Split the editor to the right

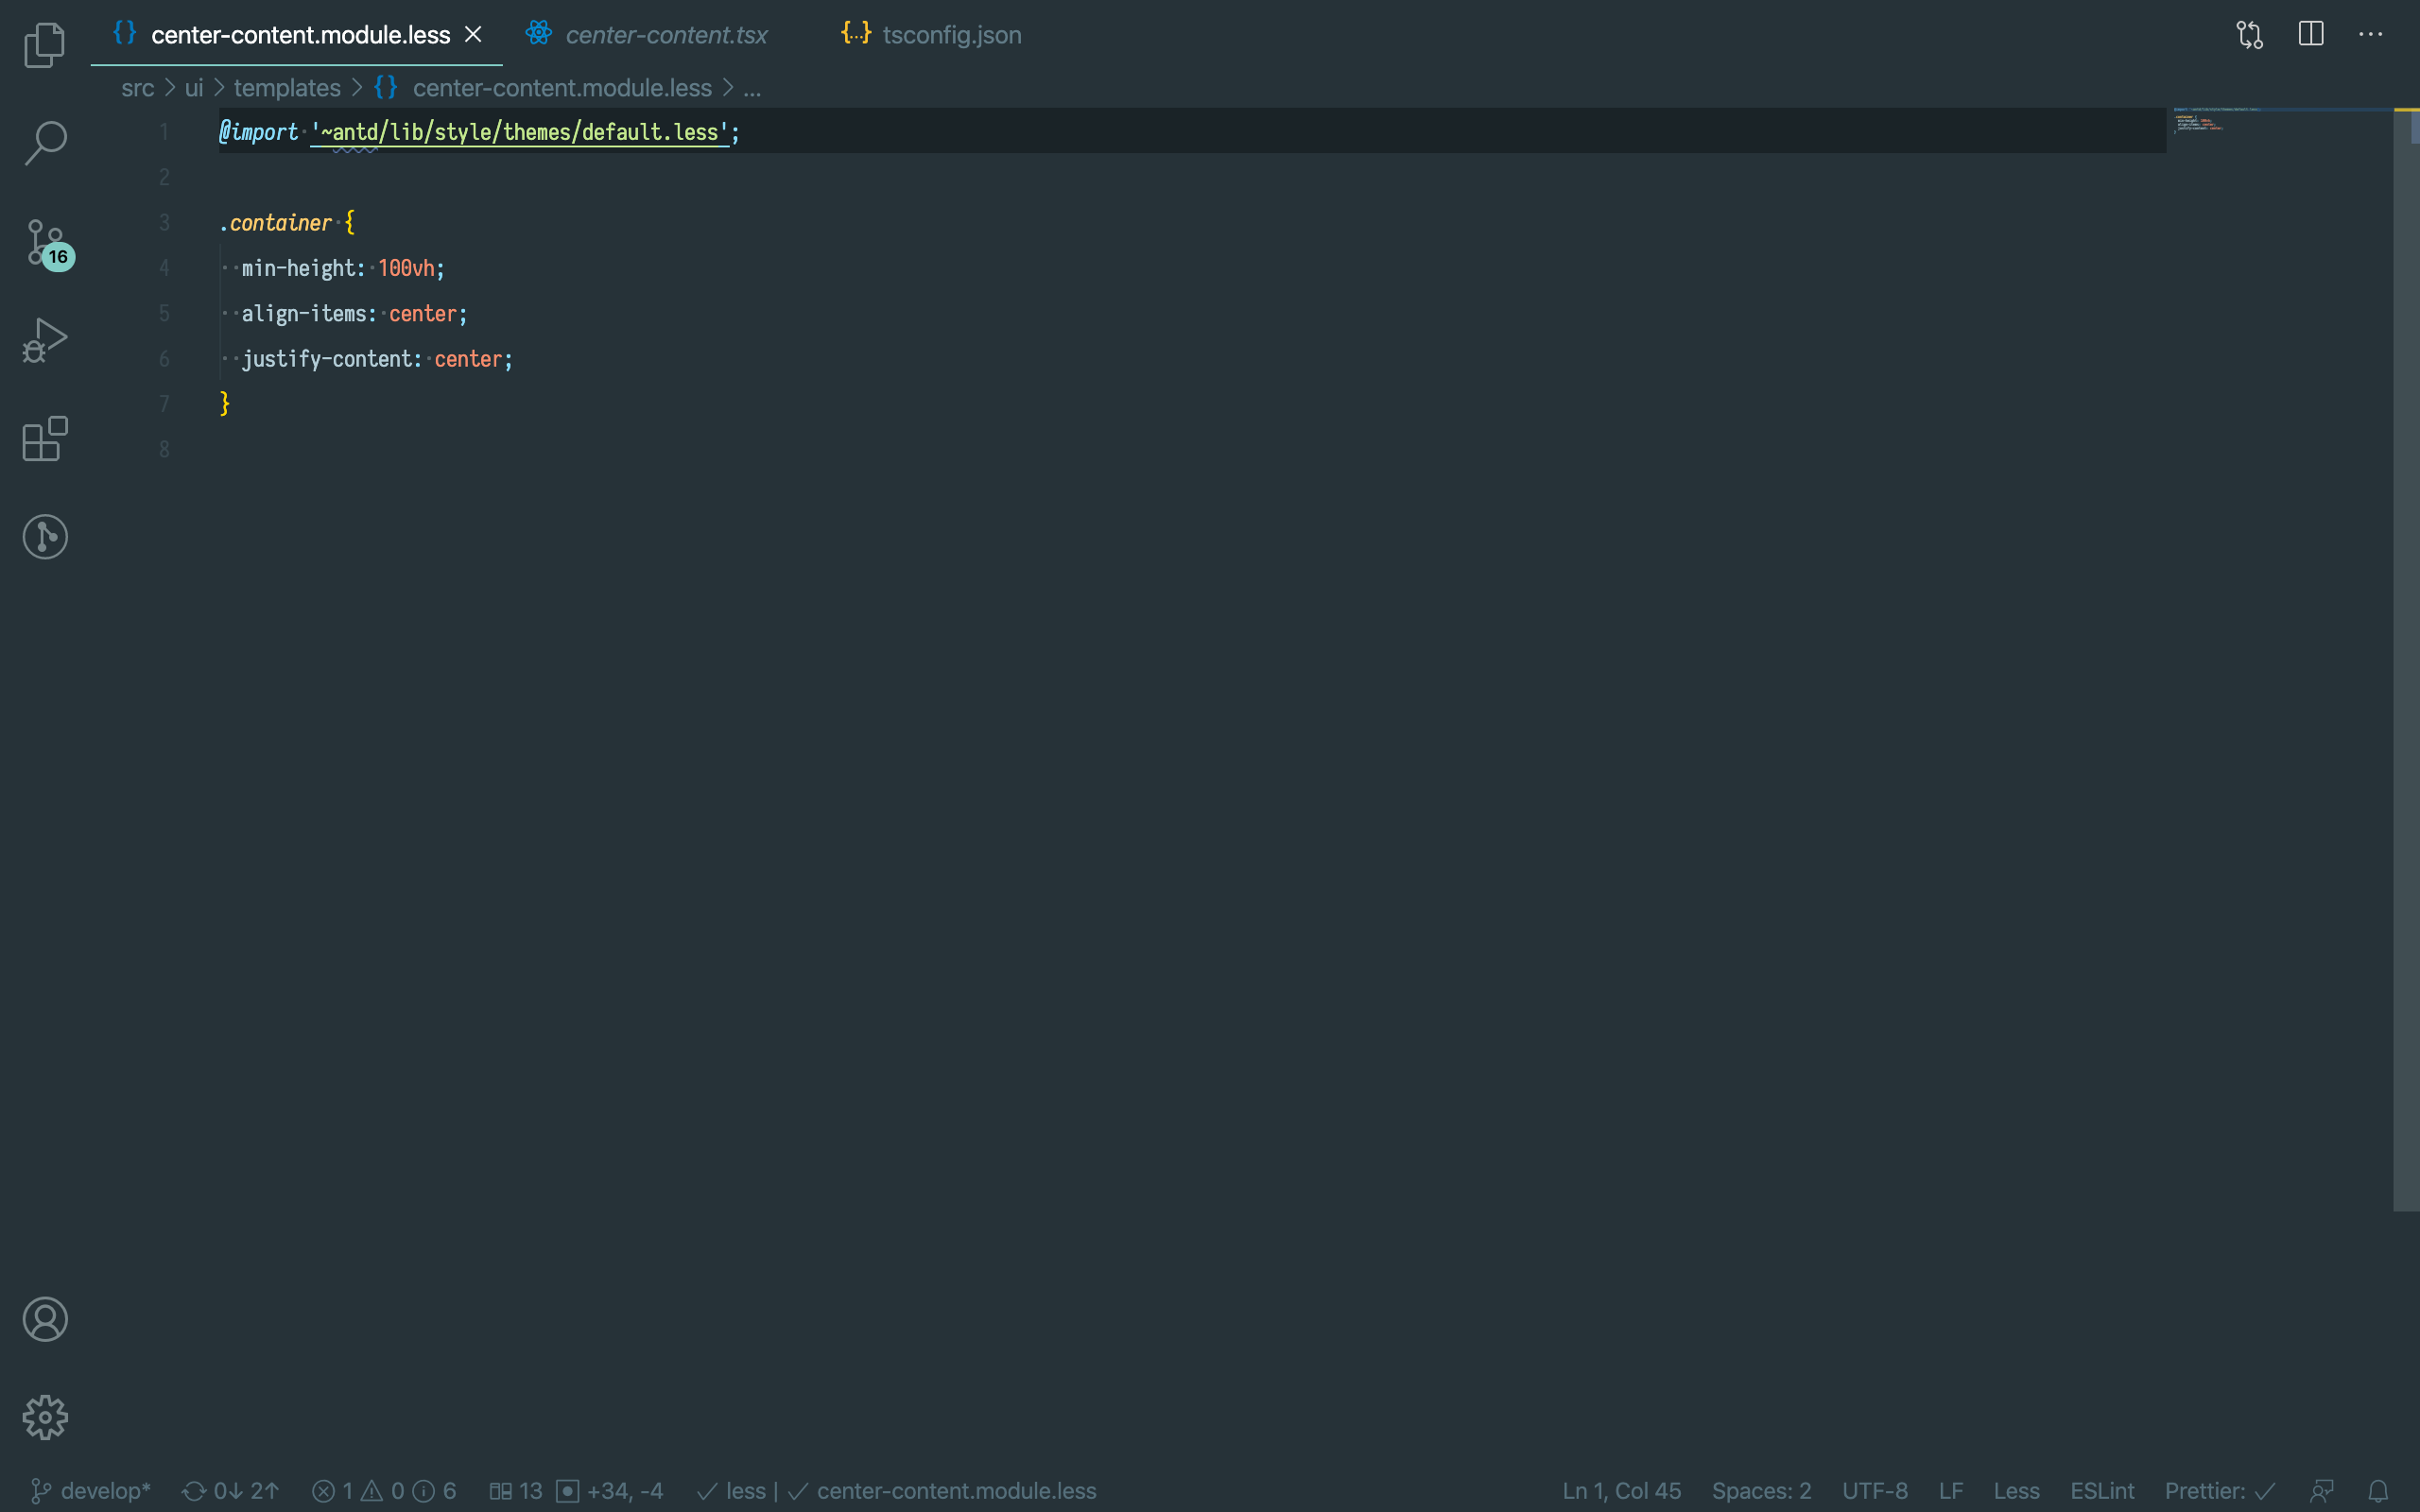[x=2310, y=35]
